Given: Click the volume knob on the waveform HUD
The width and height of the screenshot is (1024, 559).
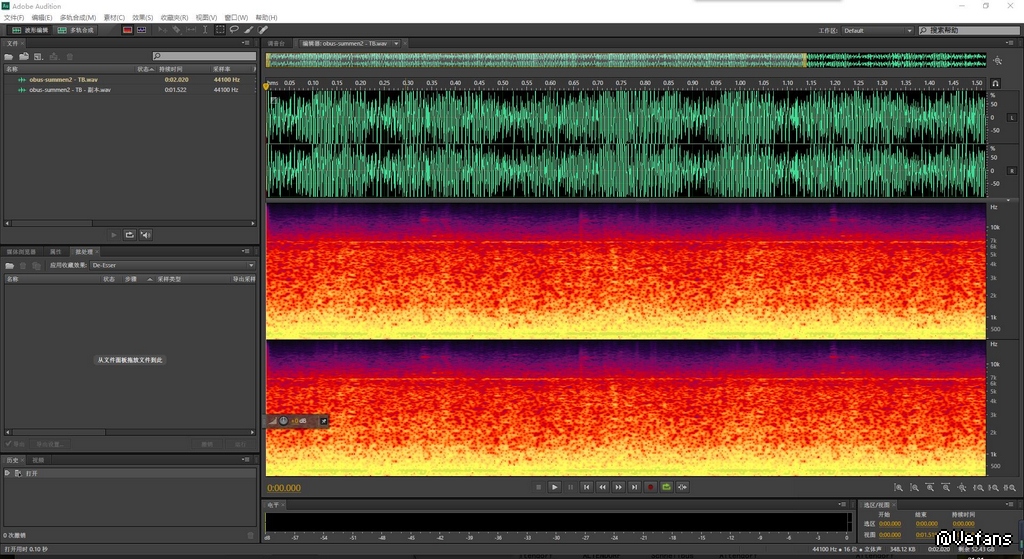Looking at the screenshot, I should [x=283, y=420].
